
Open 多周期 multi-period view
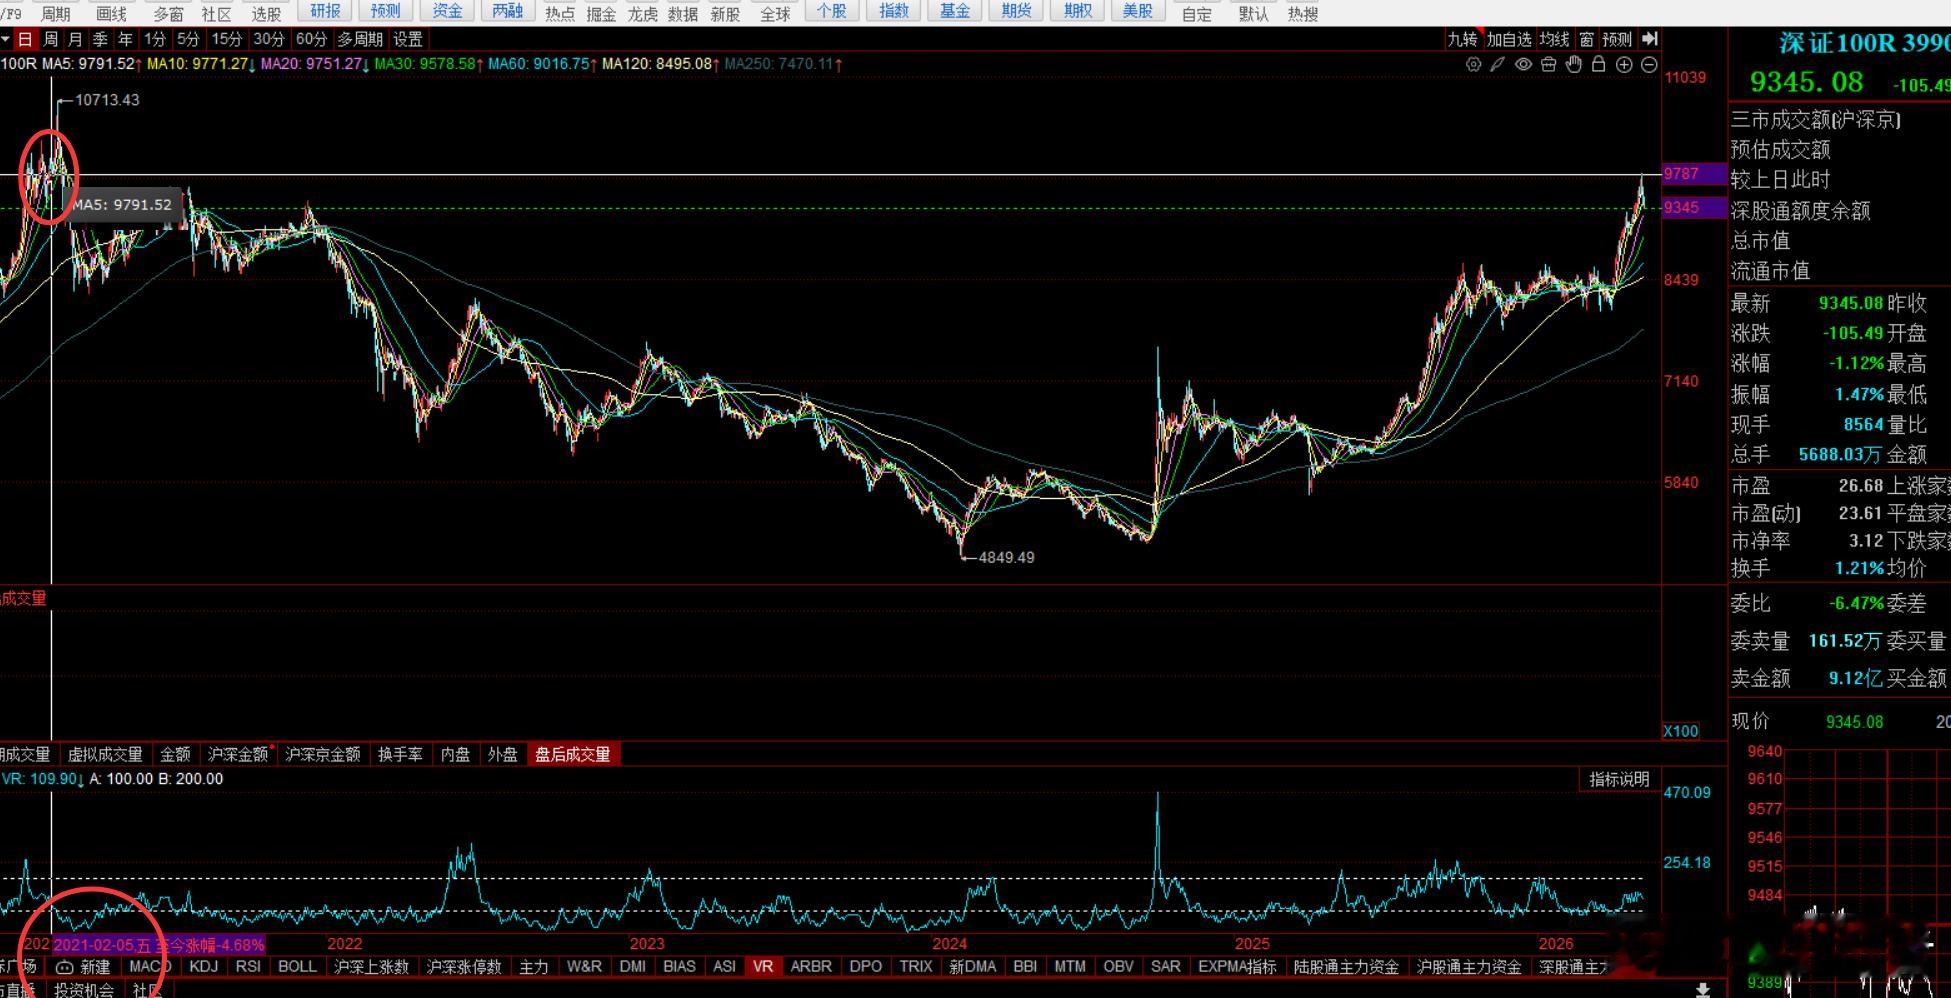click(x=360, y=39)
